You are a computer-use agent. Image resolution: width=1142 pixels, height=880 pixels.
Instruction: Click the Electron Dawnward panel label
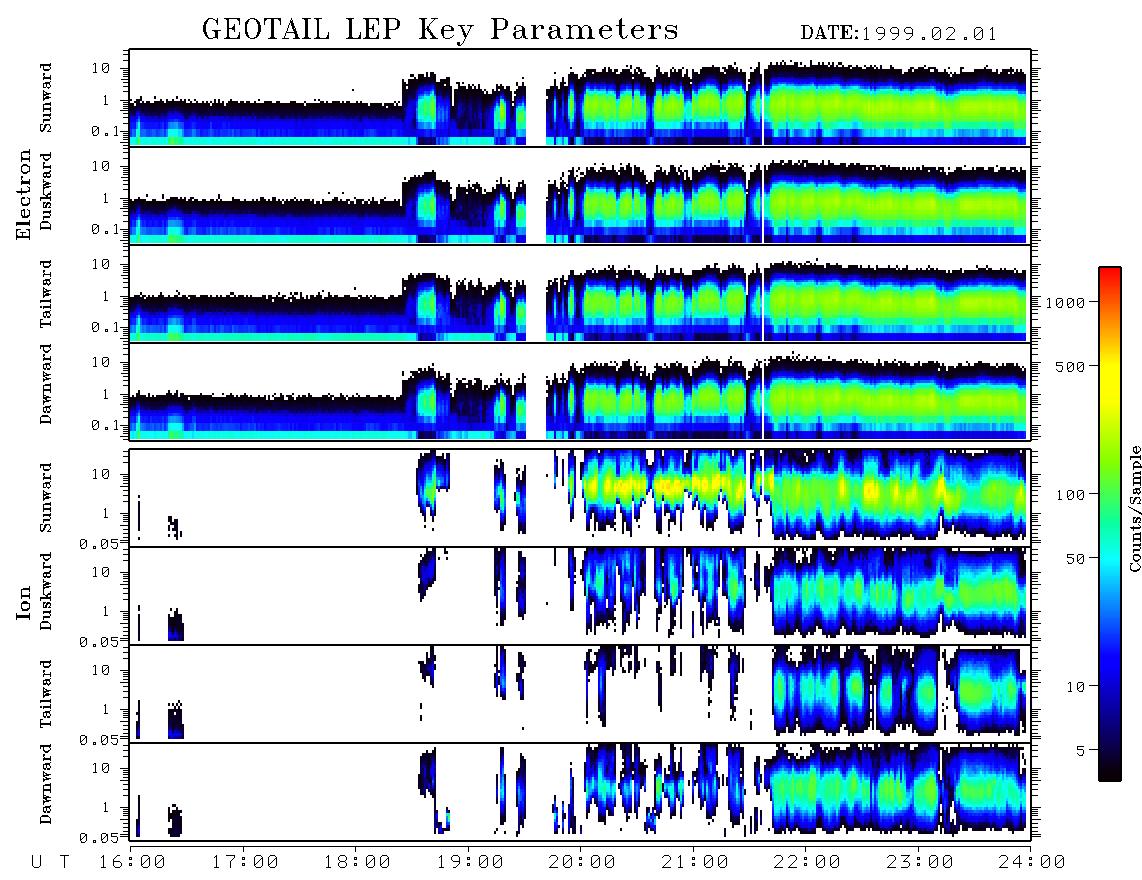pos(46,384)
